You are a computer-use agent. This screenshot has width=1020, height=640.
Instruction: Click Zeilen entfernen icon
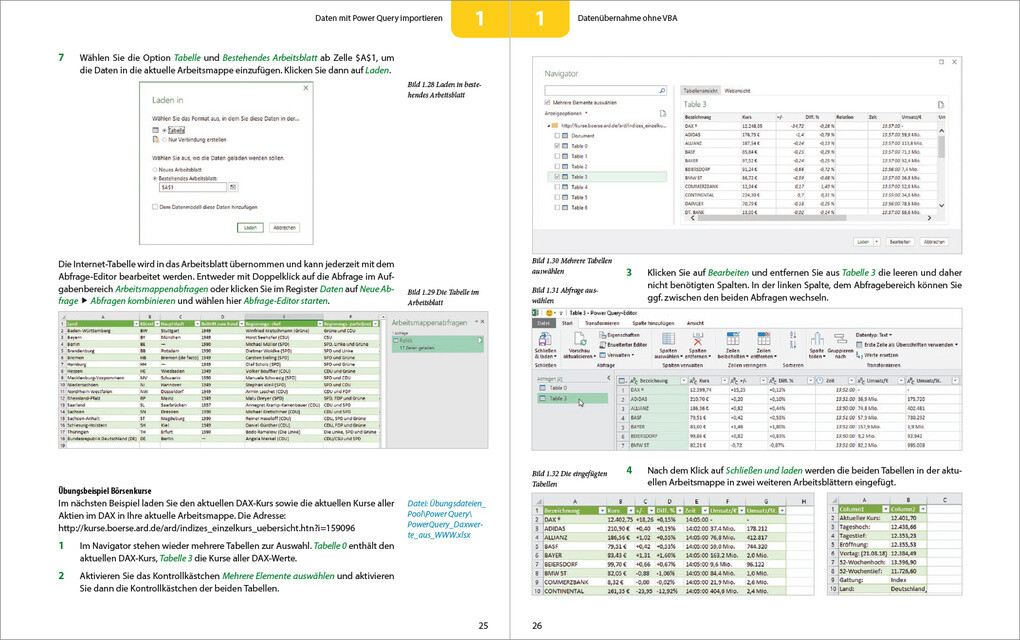click(763, 339)
